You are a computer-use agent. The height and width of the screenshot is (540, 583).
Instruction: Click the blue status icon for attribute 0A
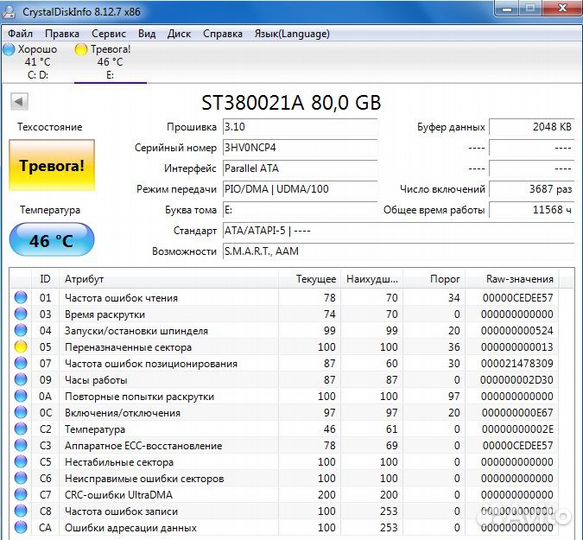coord(21,396)
